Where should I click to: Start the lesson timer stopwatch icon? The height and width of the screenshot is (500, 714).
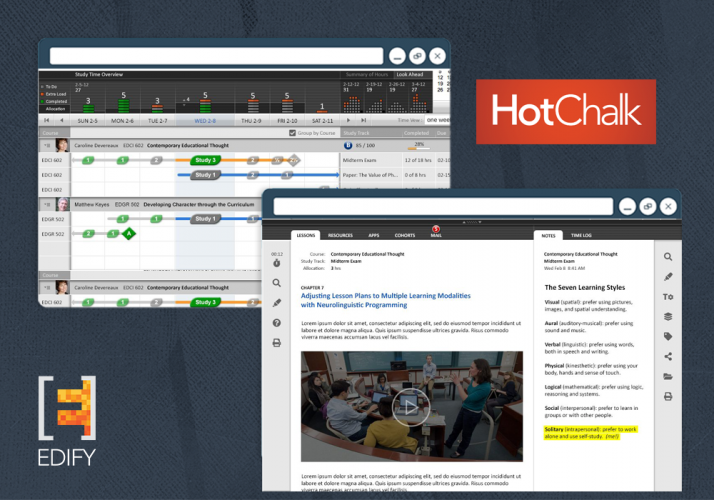coord(276,263)
